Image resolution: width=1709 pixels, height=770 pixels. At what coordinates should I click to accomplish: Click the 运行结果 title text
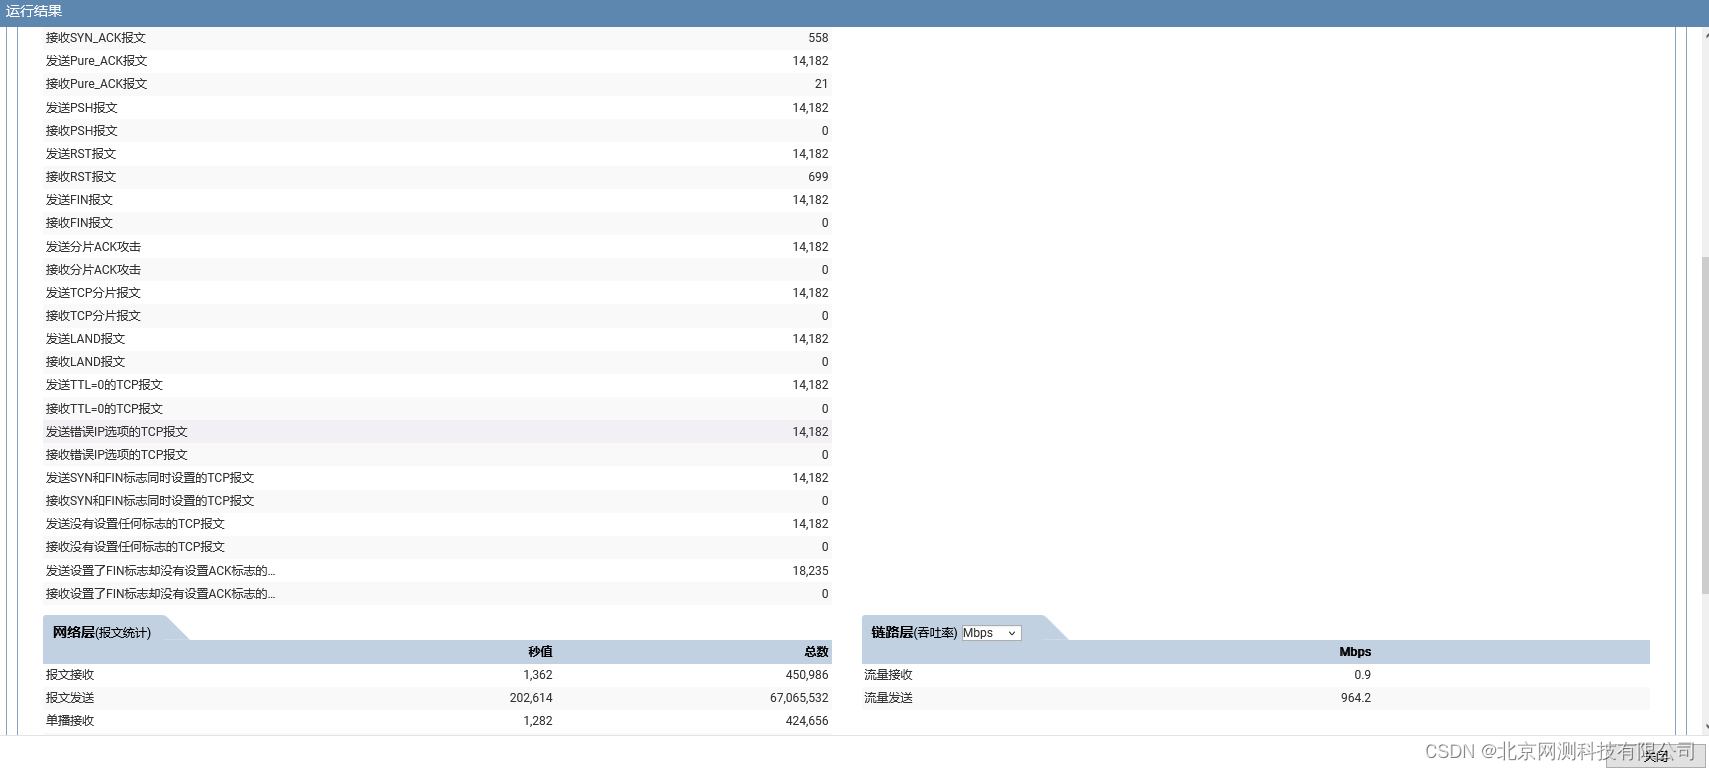(x=34, y=11)
